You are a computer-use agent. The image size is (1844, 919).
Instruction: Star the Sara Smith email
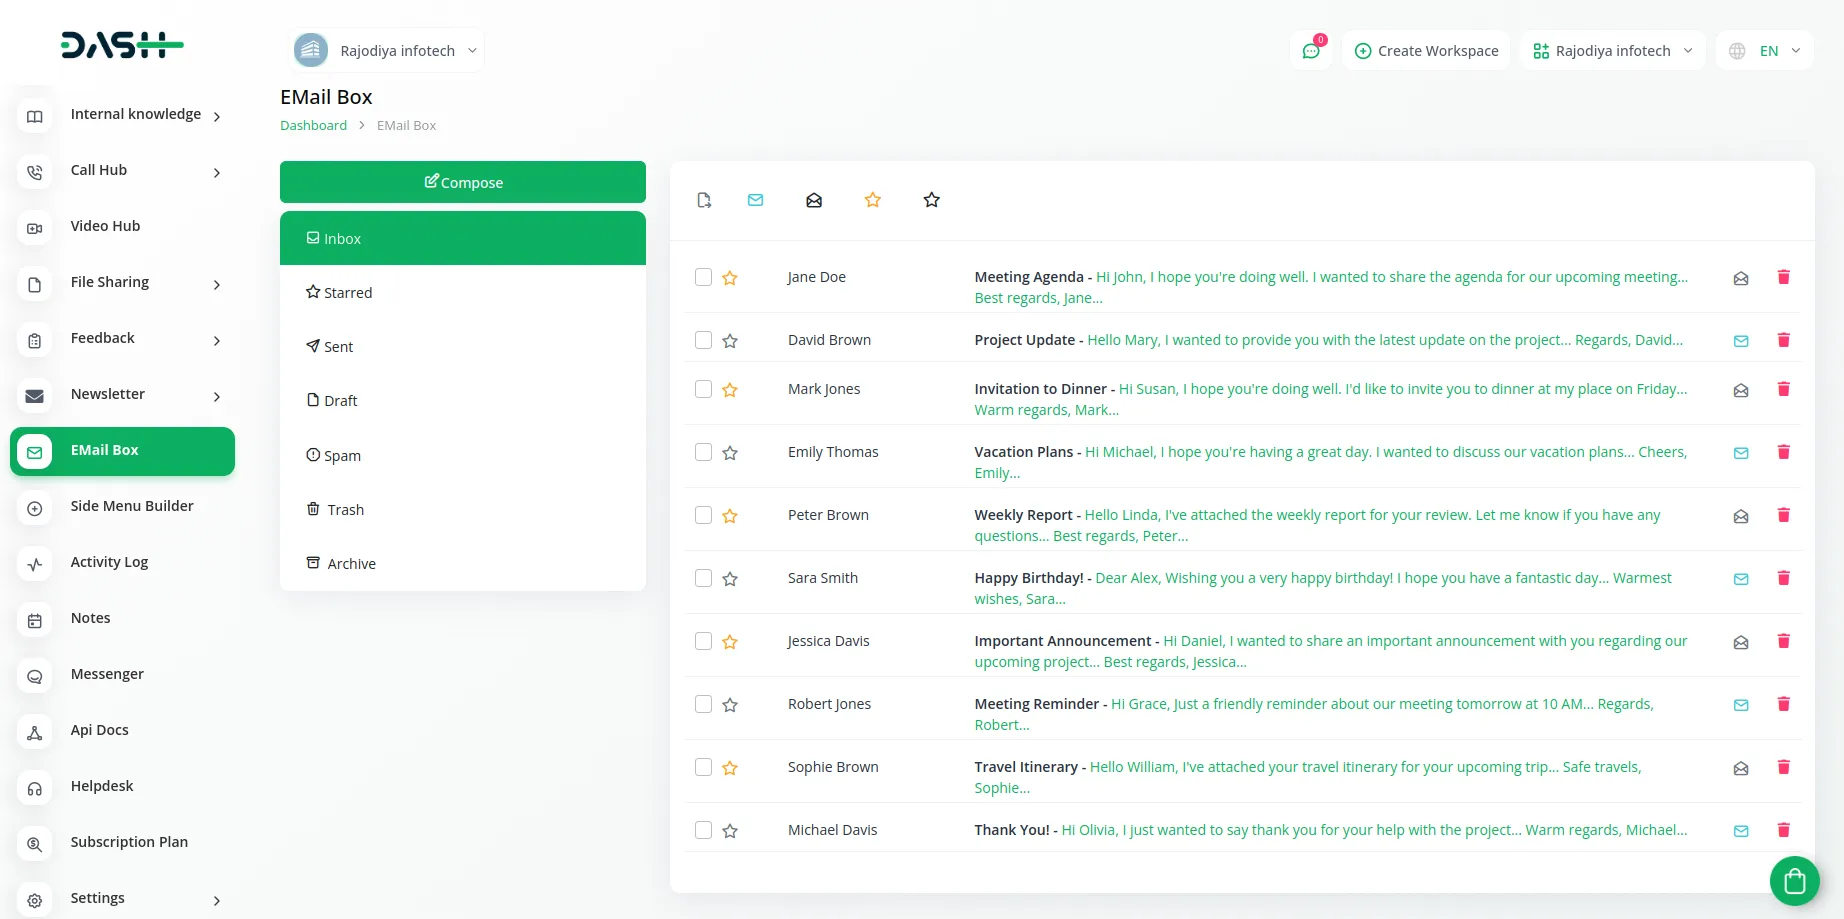tap(730, 579)
